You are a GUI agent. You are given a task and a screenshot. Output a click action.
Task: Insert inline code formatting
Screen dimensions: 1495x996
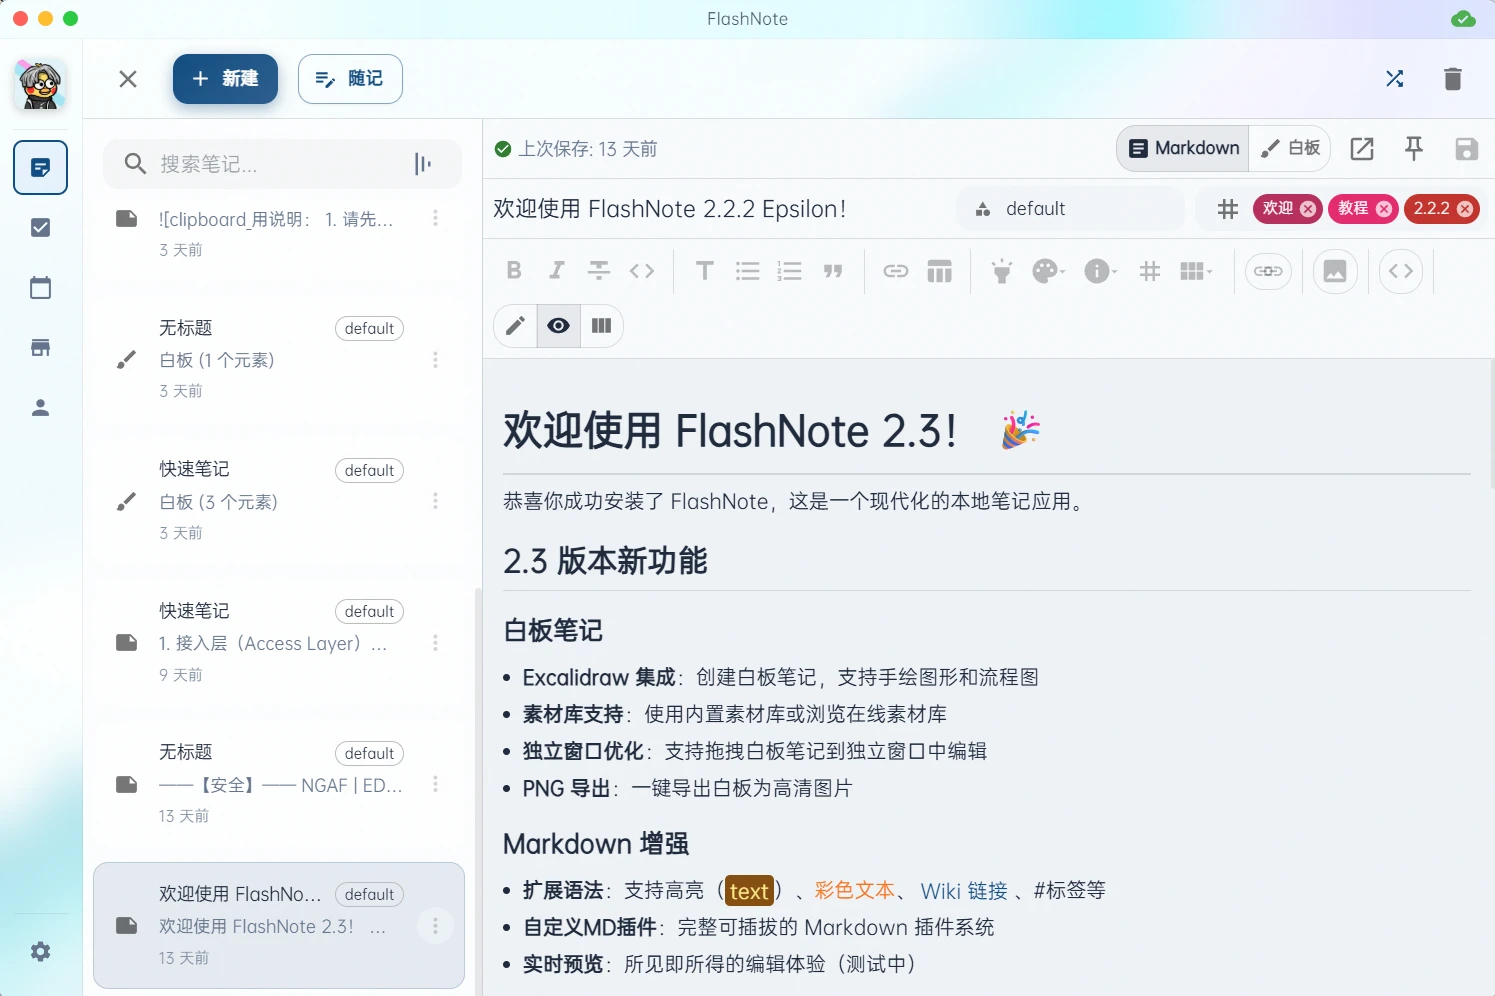(642, 271)
